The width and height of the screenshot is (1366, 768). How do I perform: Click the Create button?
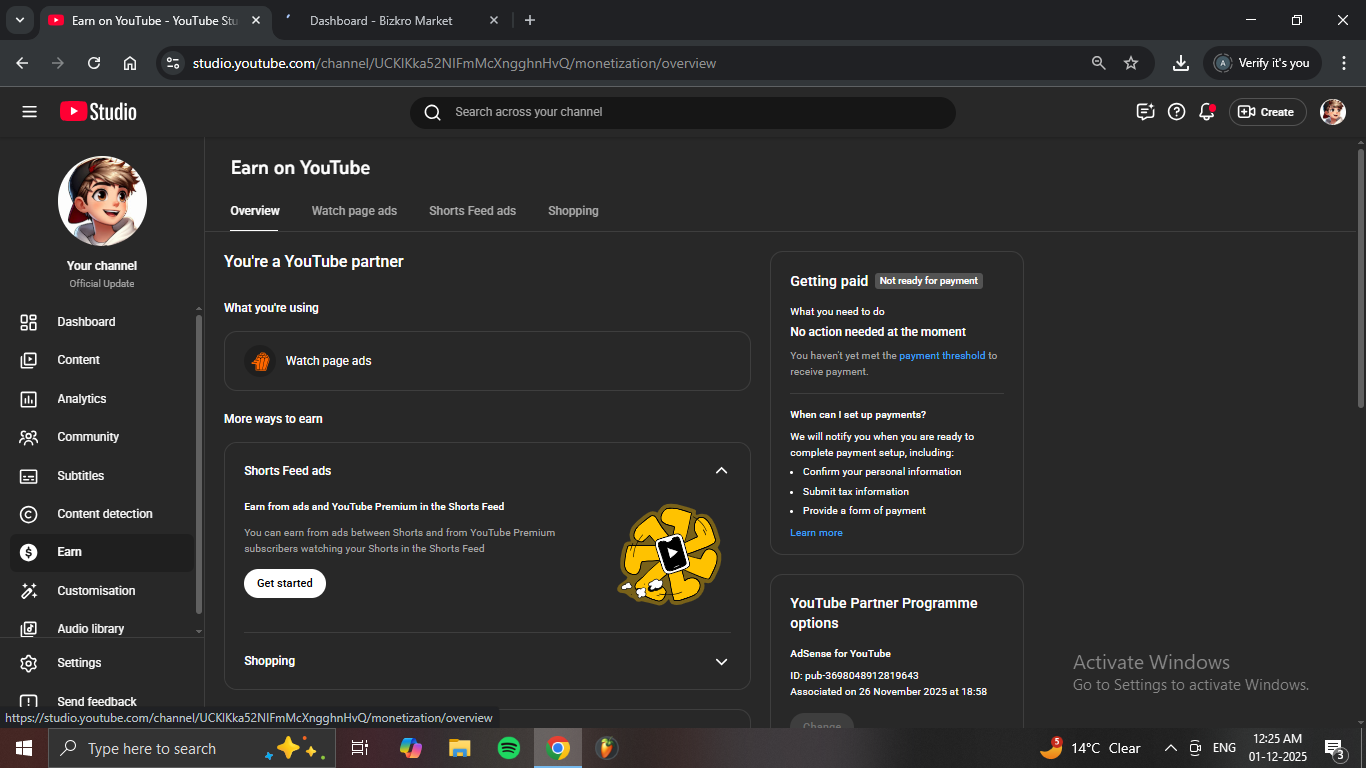coord(1267,112)
